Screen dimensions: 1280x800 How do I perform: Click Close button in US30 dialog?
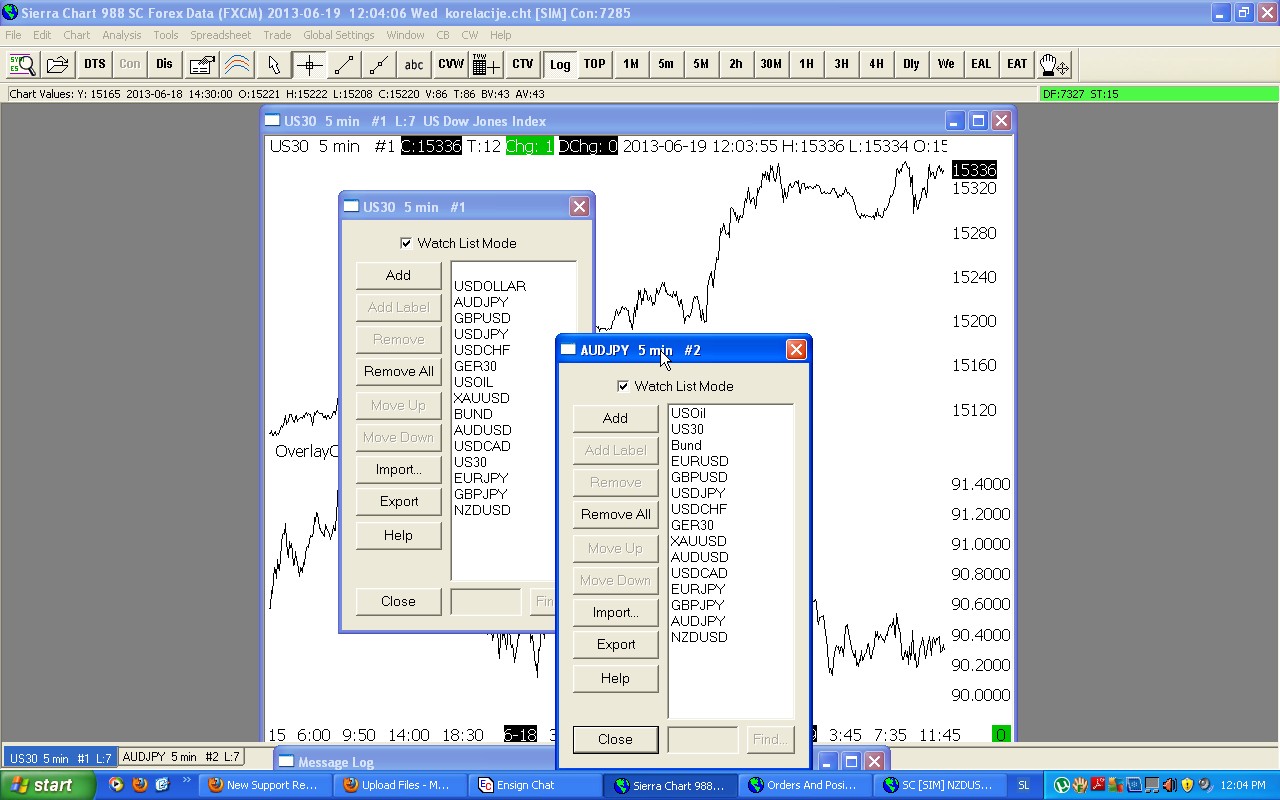tap(398, 601)
